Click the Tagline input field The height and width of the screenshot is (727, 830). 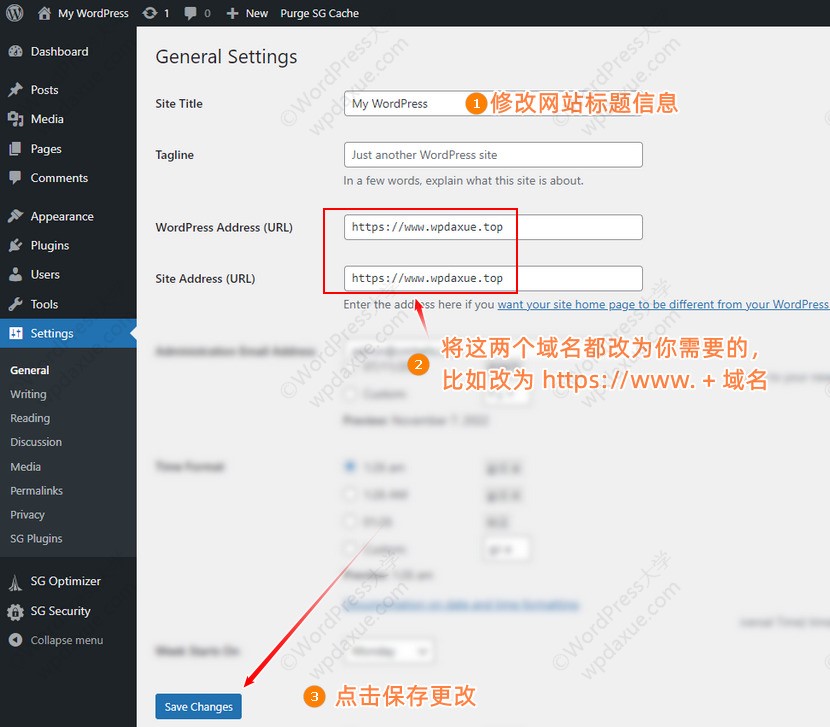coord(493,155)
